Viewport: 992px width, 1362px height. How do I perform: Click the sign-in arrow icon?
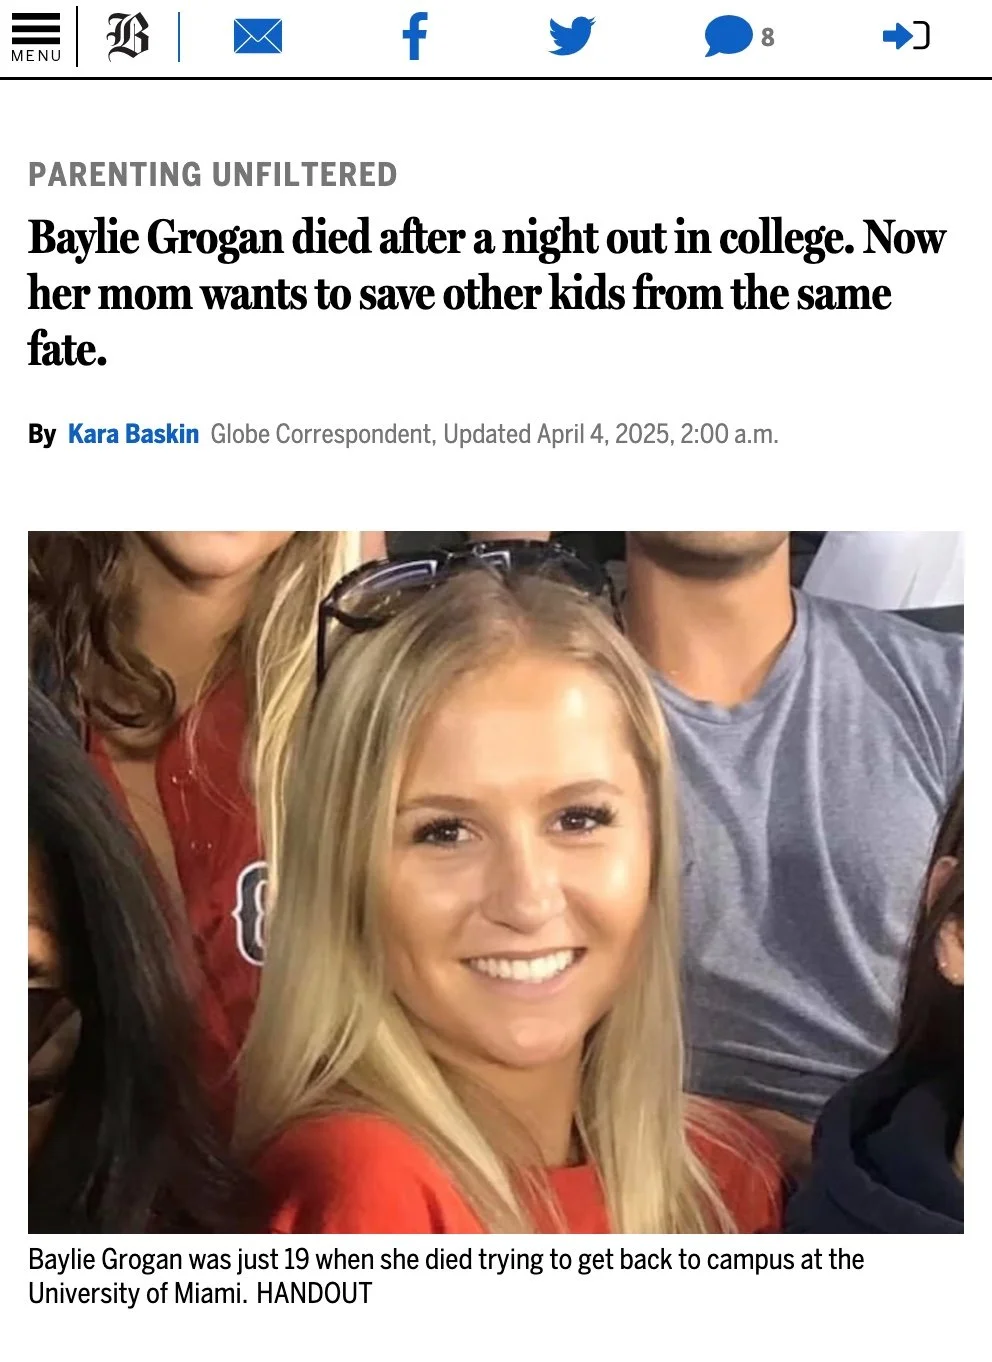tap(906, 37)
